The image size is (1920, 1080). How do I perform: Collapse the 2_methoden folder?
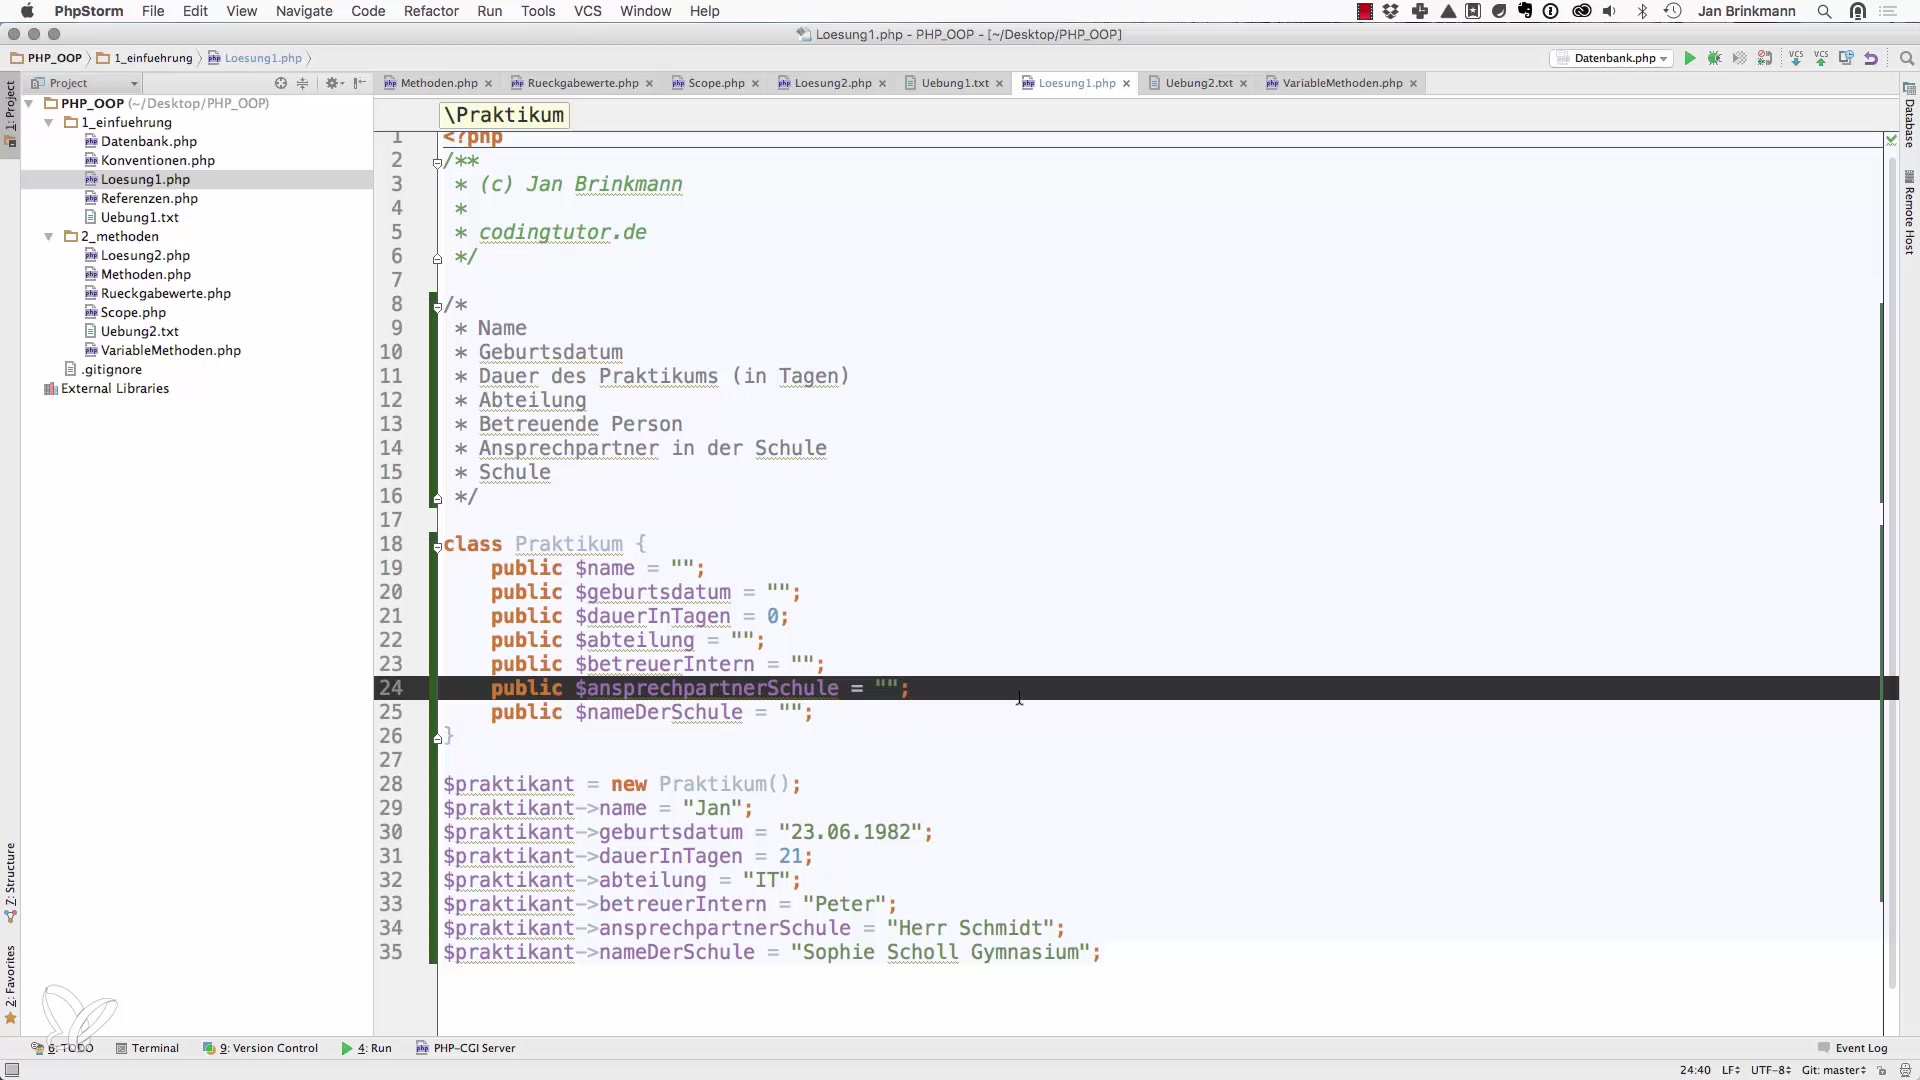(48, 237)
